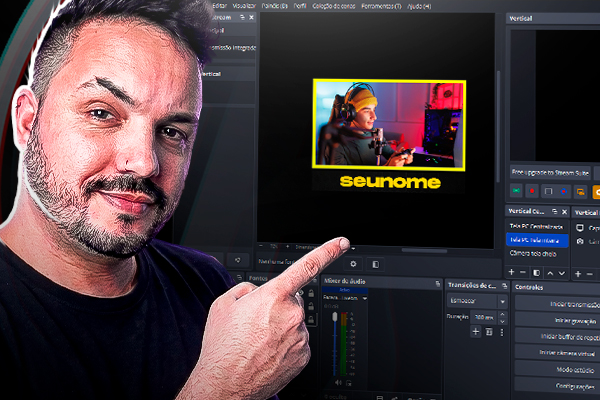Undock the Transições de cena panel

point(504,286)
